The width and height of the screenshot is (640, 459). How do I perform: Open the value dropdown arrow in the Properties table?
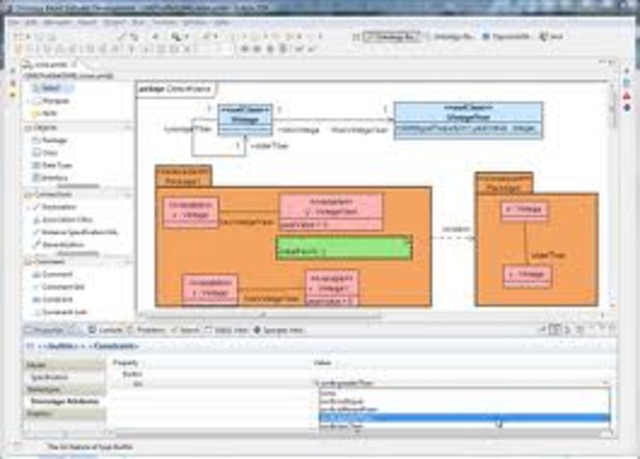pos(605,383)
